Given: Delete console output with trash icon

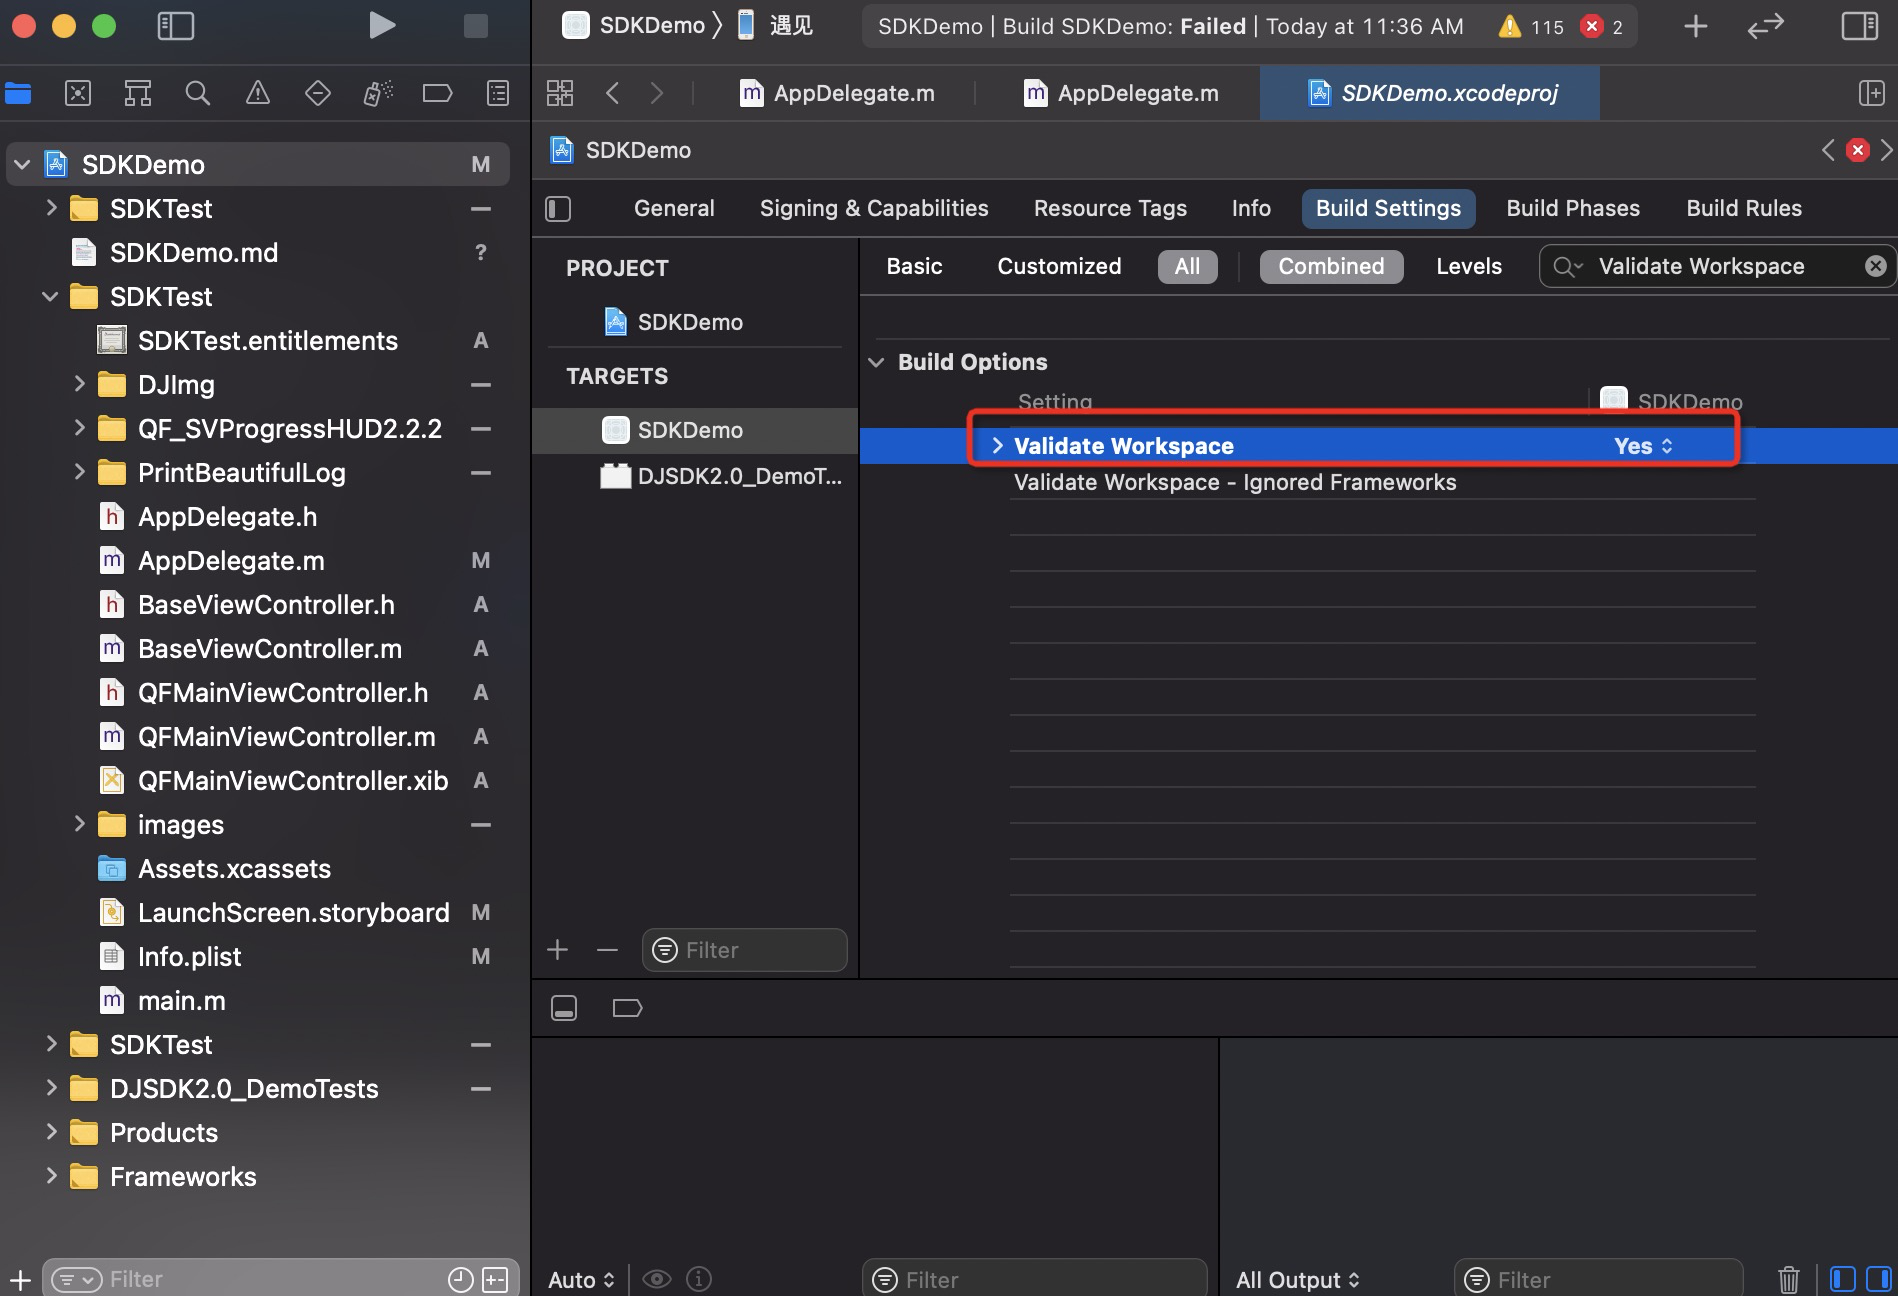Looking at the screenshot, I should (x=1789, y=1279).
